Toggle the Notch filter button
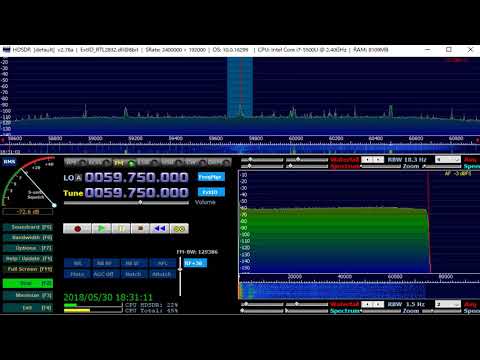The image size is (480, 360). coord(133,274)
